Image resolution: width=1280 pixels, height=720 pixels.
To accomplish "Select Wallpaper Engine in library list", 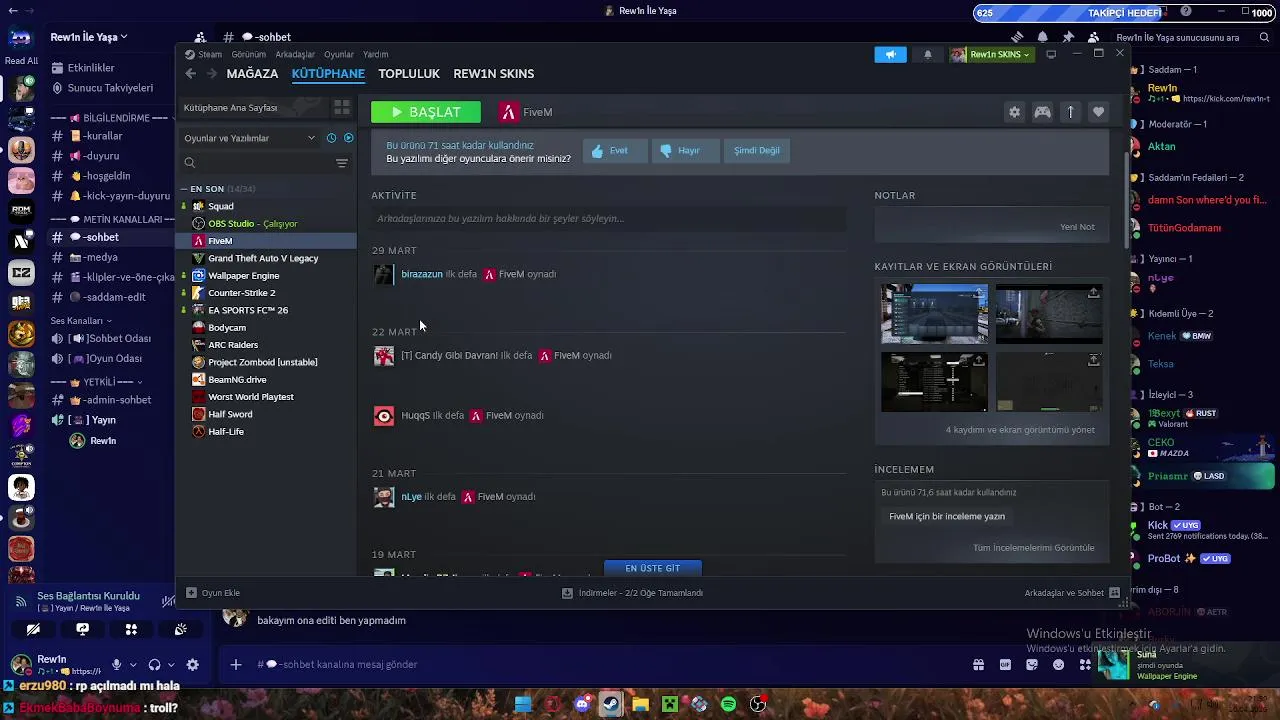I will click(x=266, y=276).
